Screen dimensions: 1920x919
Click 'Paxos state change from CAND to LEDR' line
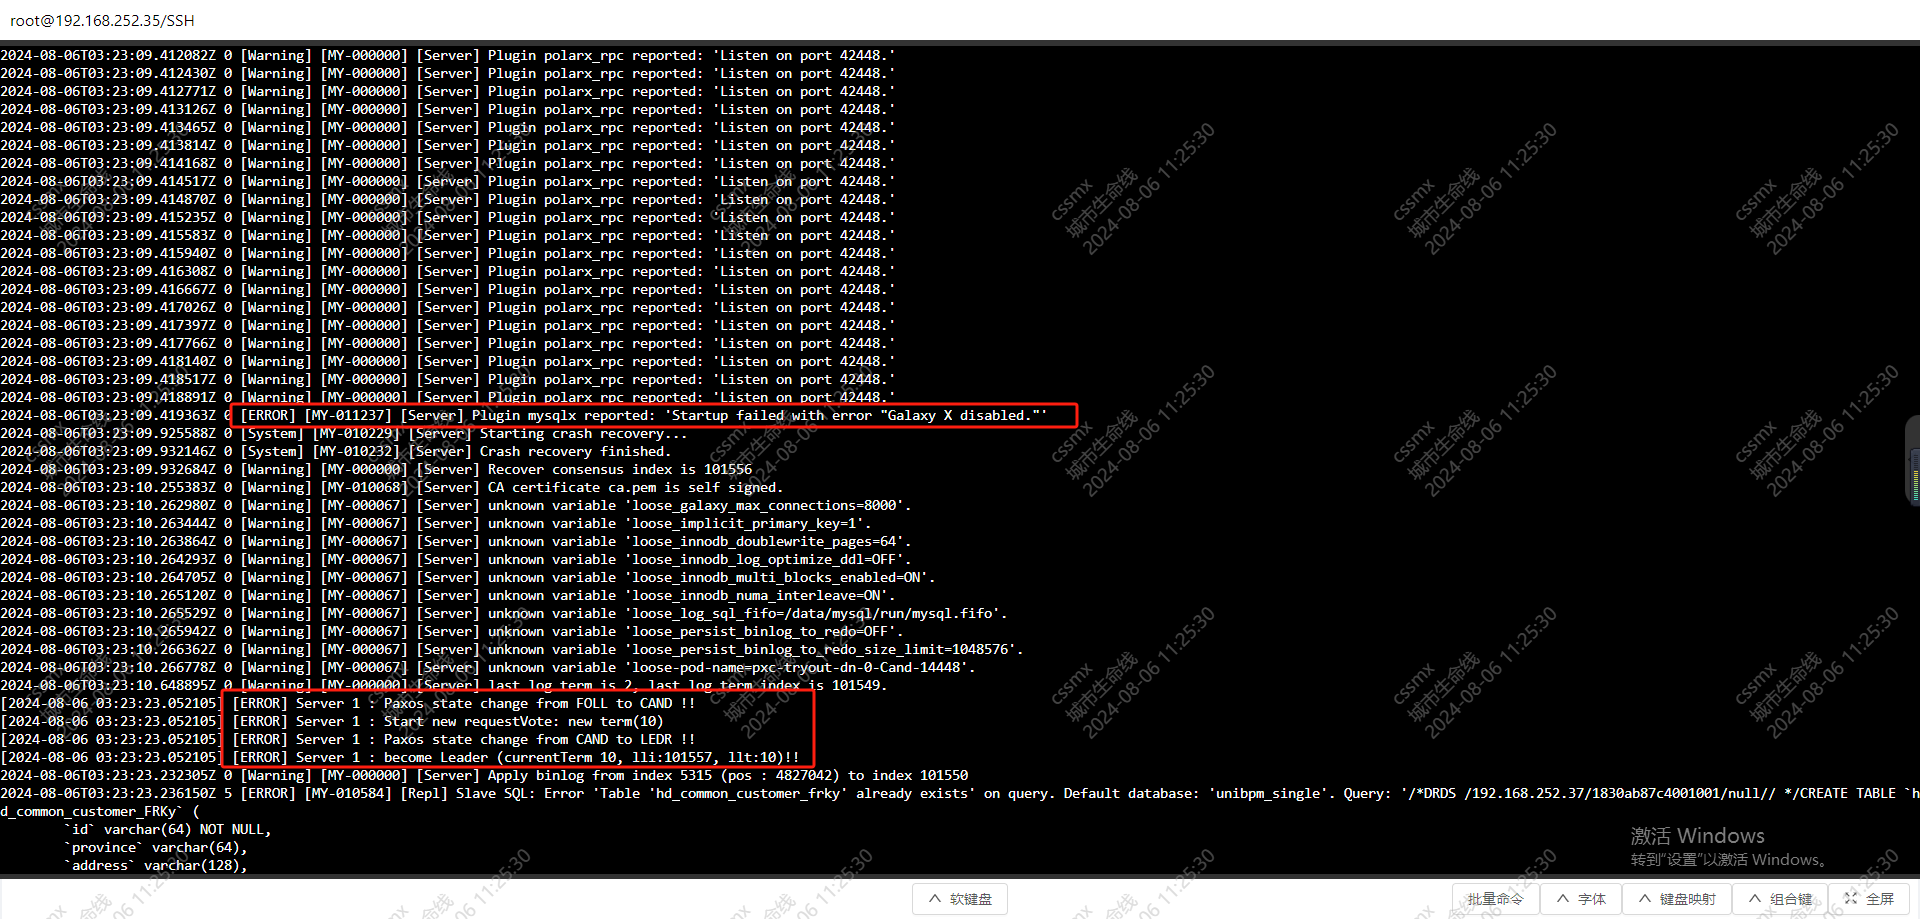point(348,740)
